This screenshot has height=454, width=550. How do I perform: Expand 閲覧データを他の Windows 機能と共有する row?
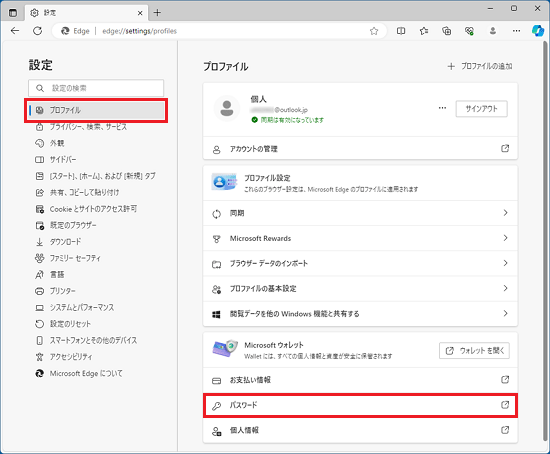click(360, 314)
